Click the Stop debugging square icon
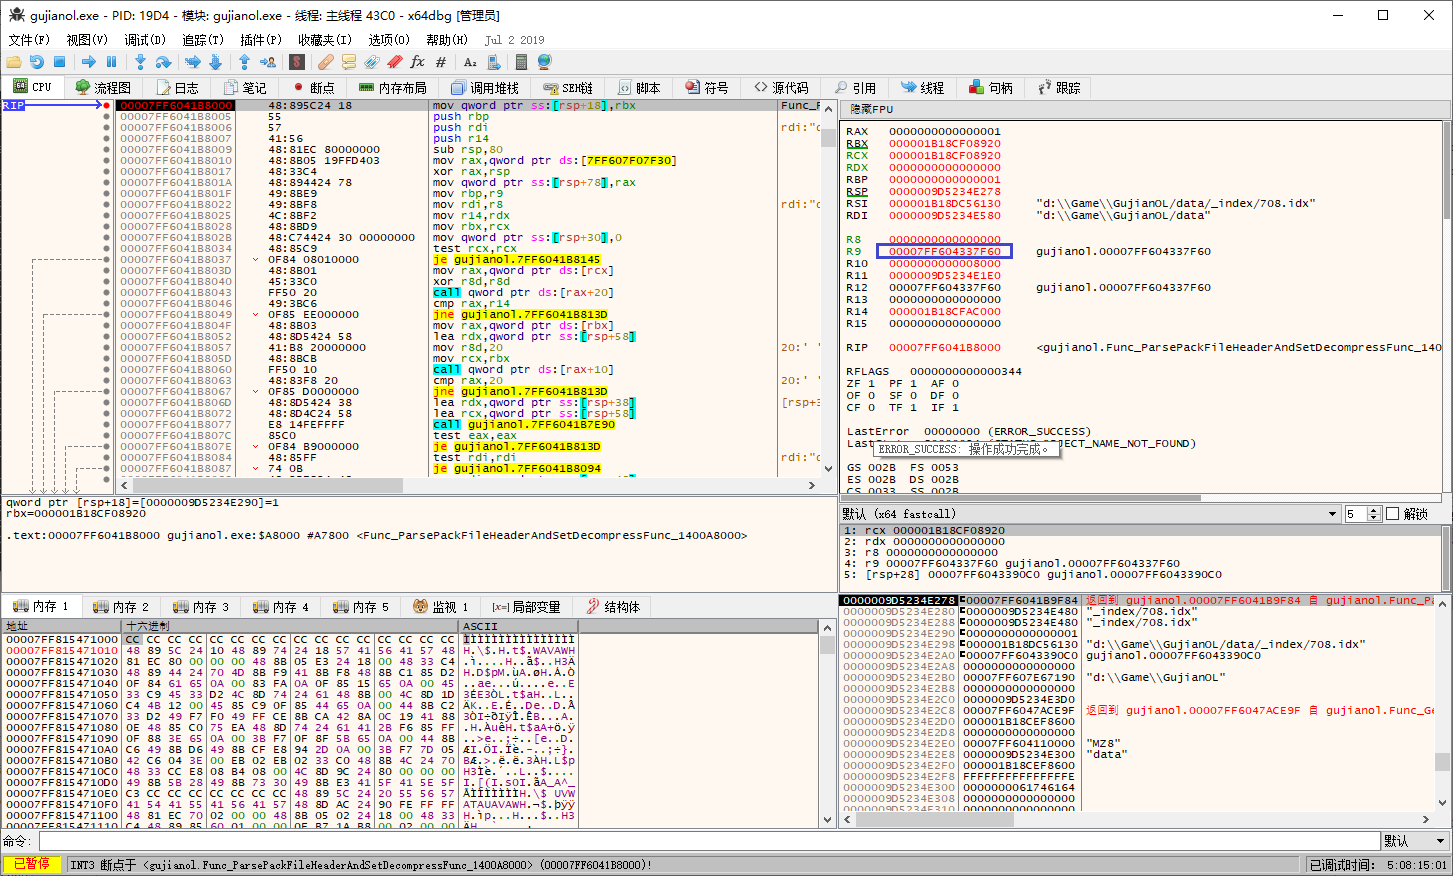The height and width of the screenshot is (876, 1453). (59, 62)
